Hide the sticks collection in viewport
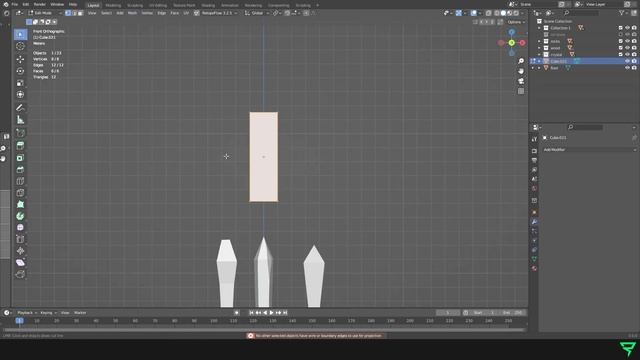Image resolution: width=640 pixels, height=360 pixels. (627, 41)
